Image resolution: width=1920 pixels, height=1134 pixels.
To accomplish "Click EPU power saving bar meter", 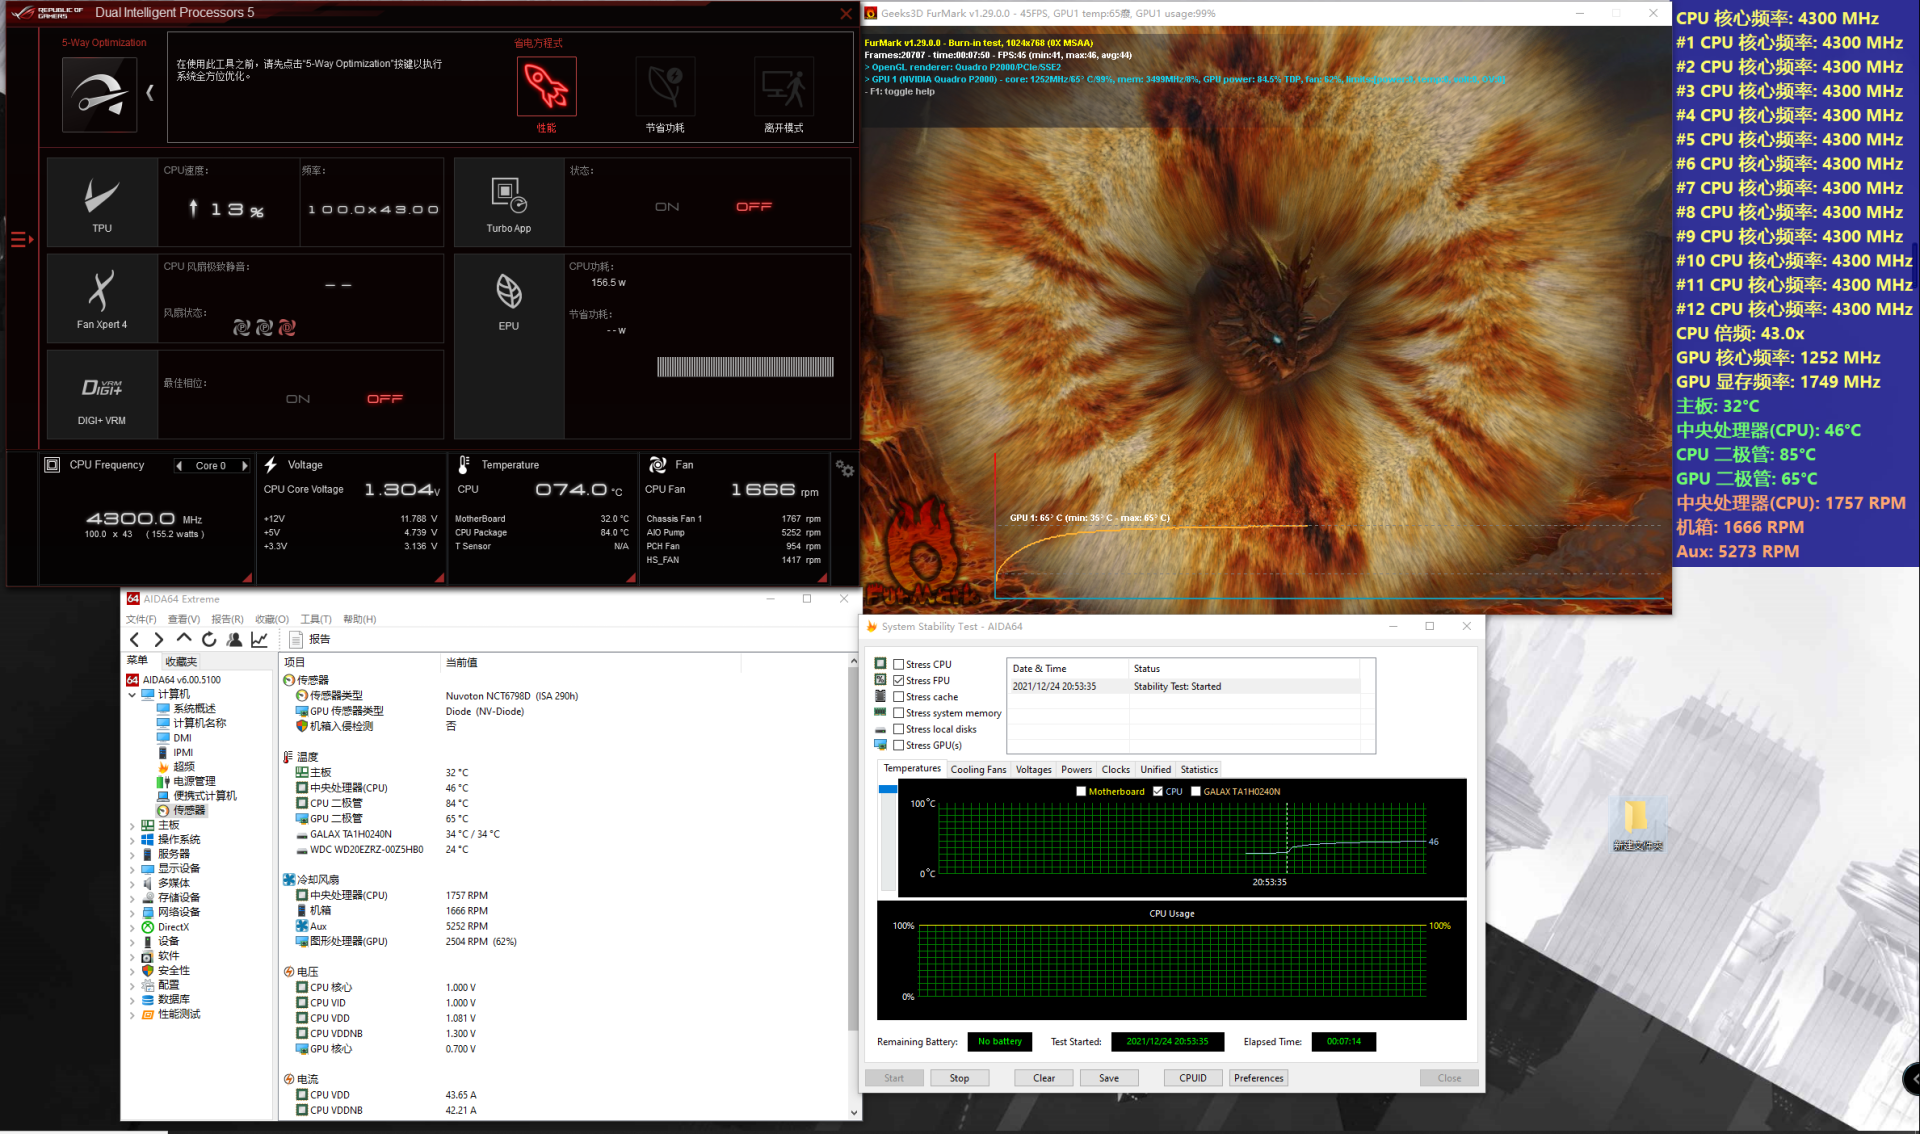I will click(x=745, y=367).
